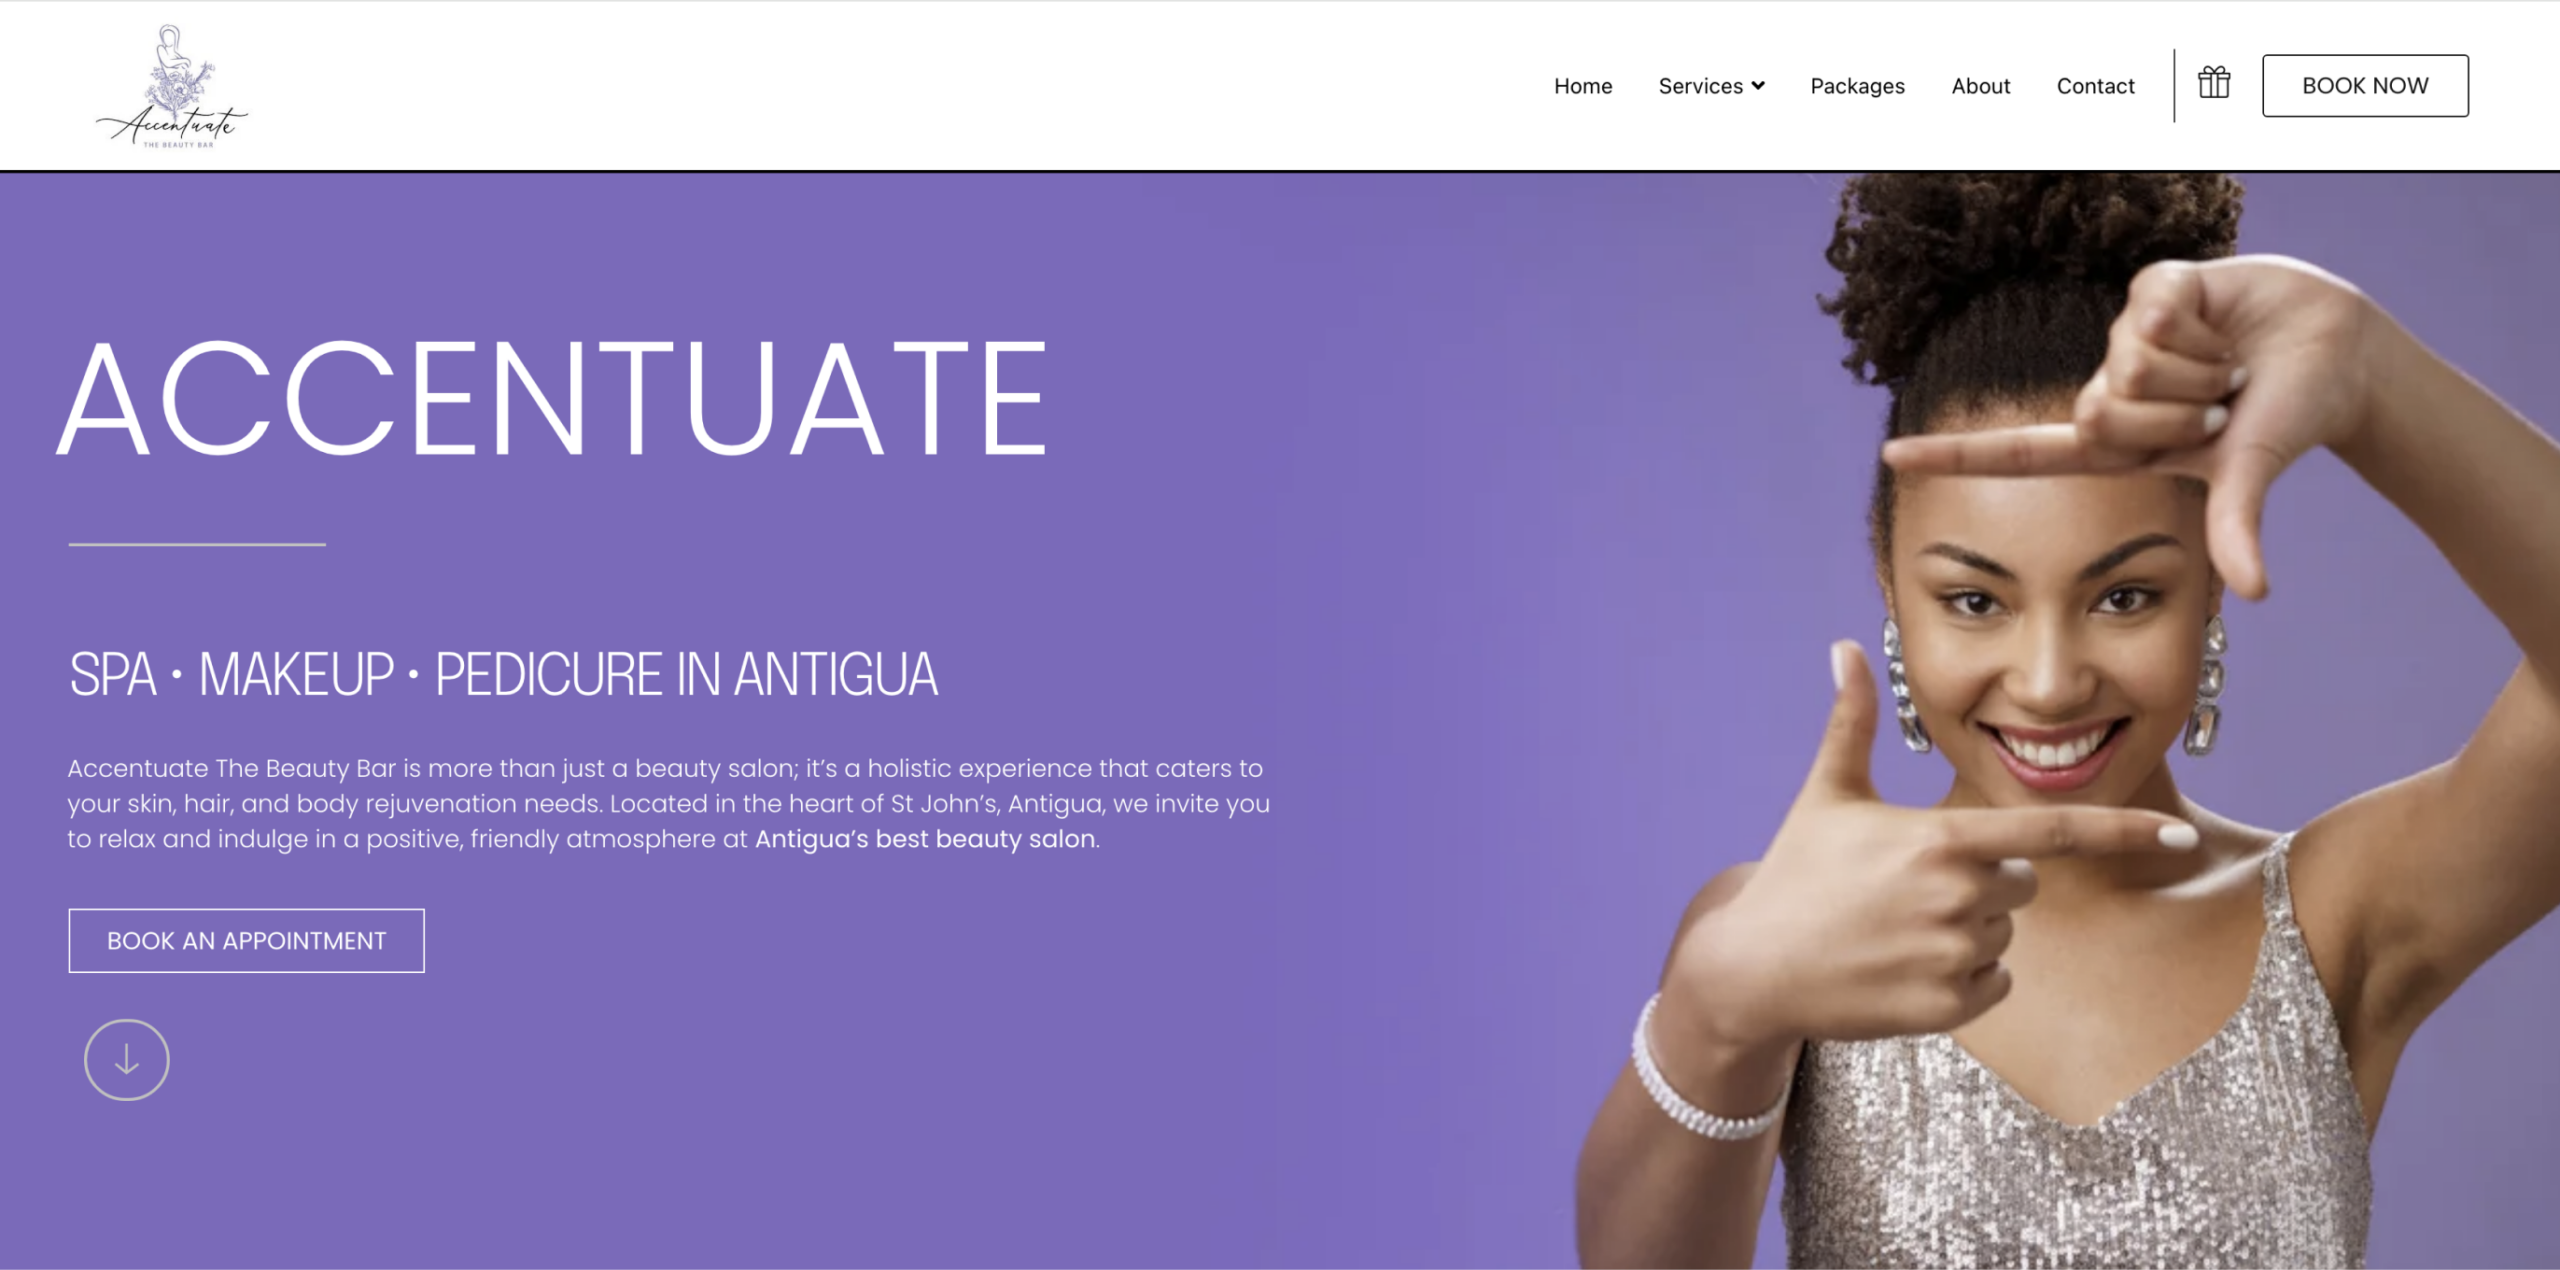
Task: Navigate to the About page
Action: tap(1980, 86)
